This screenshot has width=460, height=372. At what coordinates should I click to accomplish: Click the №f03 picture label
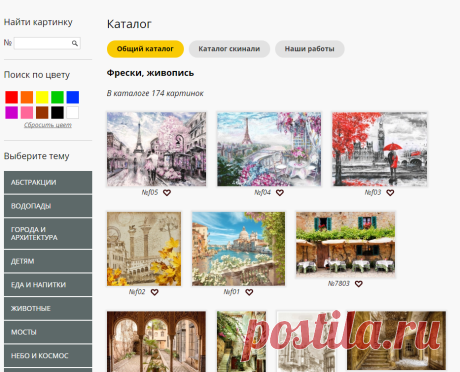pyautogui.click(x=373, y=192)
